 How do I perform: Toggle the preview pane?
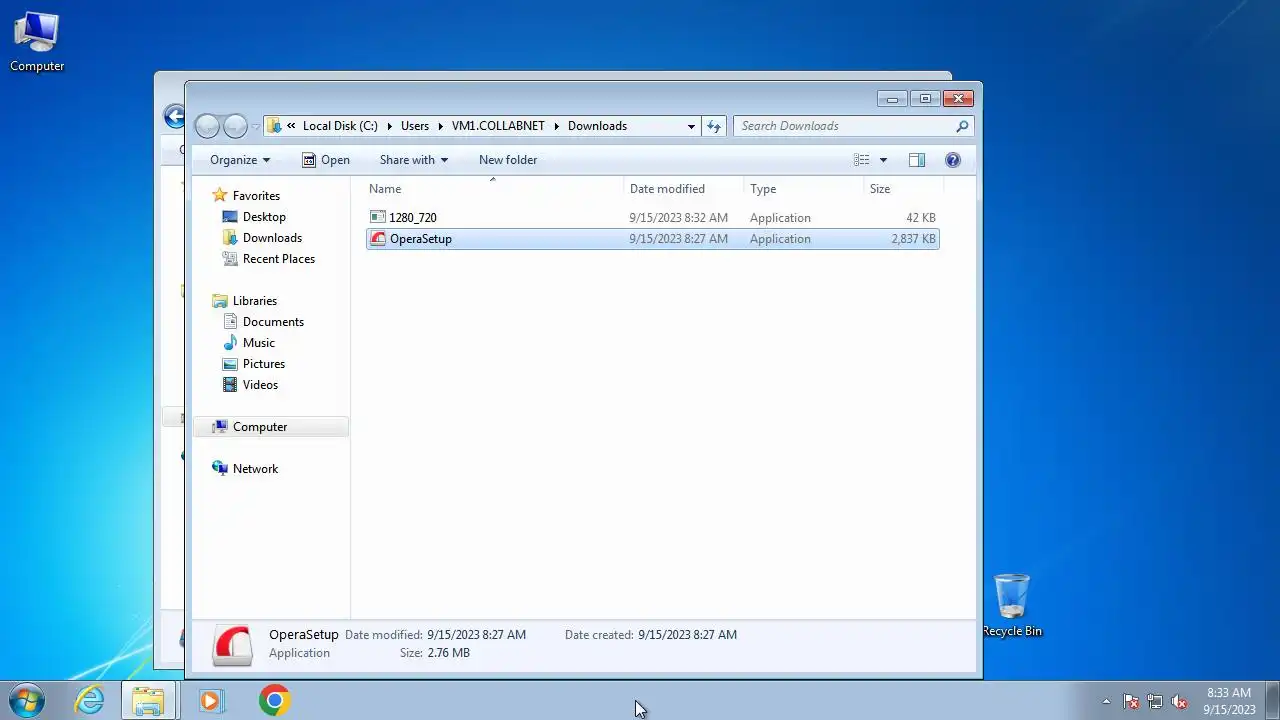click(x=917, y=160)
